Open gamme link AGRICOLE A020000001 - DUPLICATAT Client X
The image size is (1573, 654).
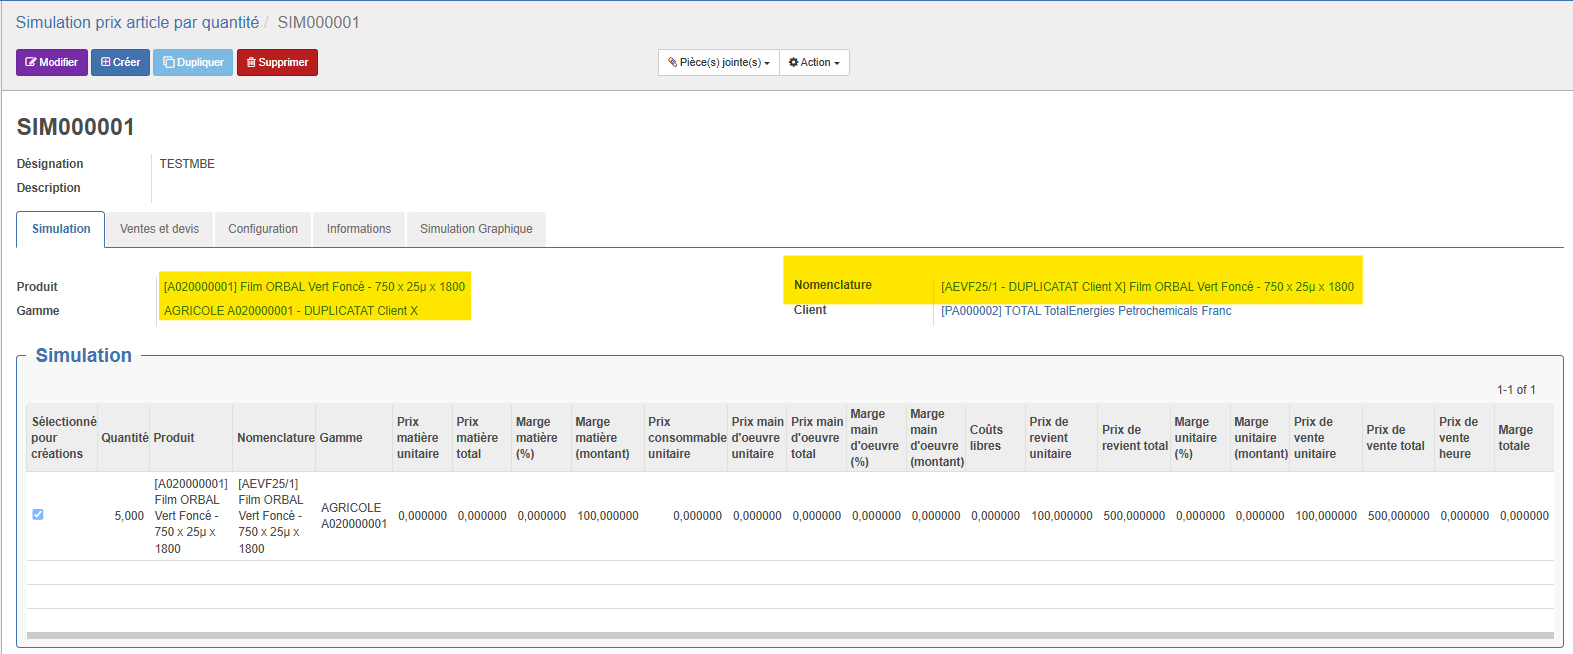[x=291, y=311]
